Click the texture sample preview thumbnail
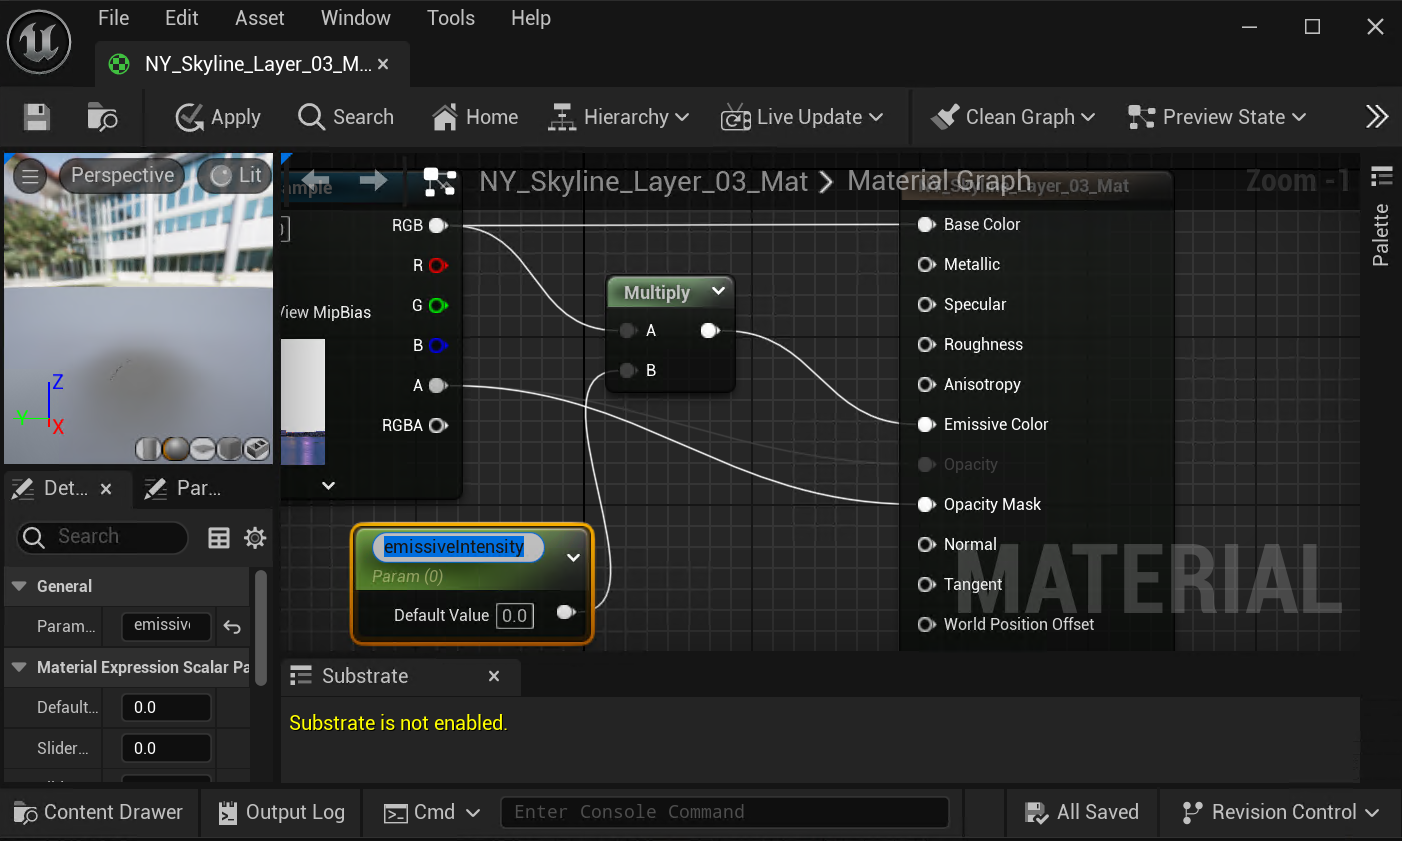Screen dimensions: 1402x841 pyautogui.click(x=303, y=402)
